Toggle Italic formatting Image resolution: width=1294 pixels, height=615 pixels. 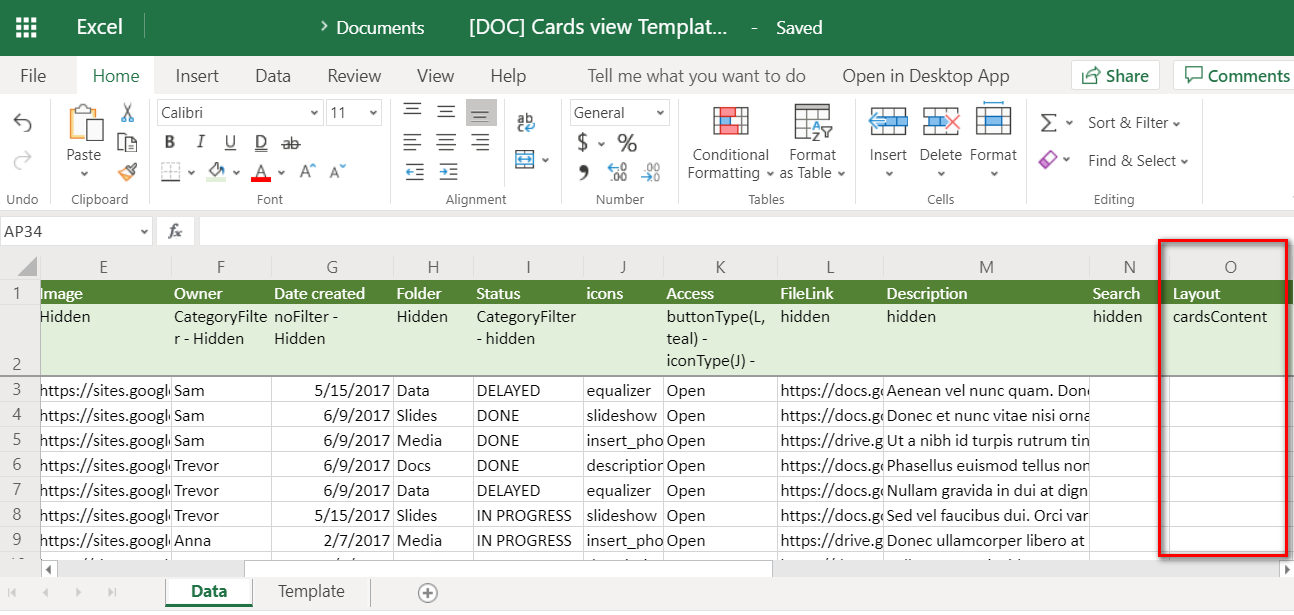201,142
